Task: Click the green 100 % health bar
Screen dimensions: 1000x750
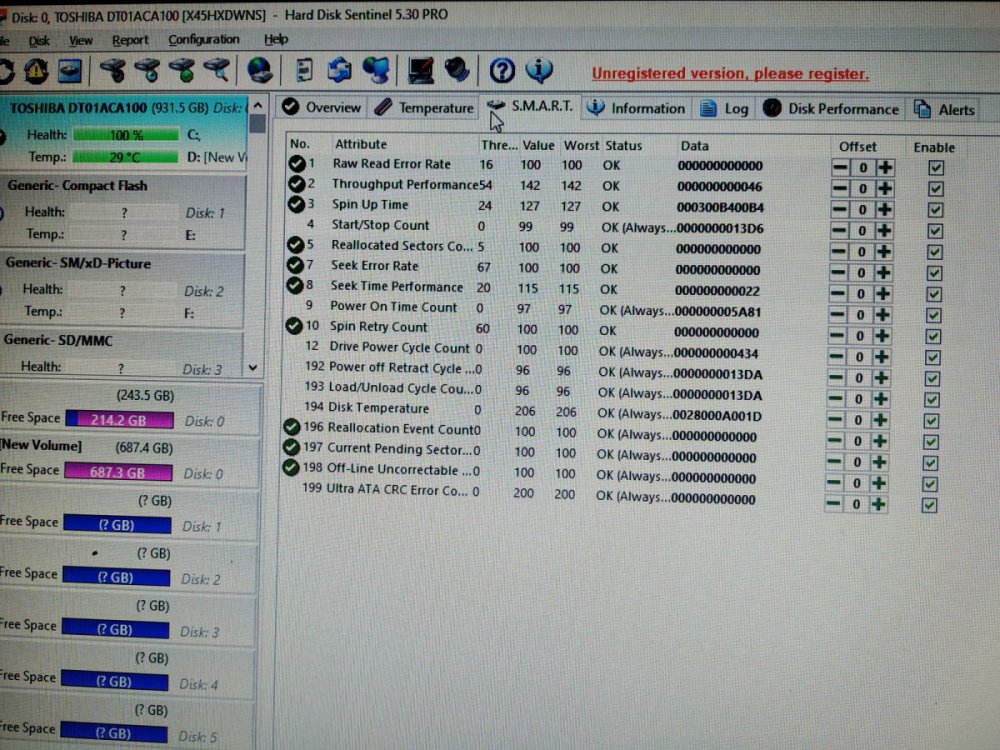Action: [x=126, y=135]
